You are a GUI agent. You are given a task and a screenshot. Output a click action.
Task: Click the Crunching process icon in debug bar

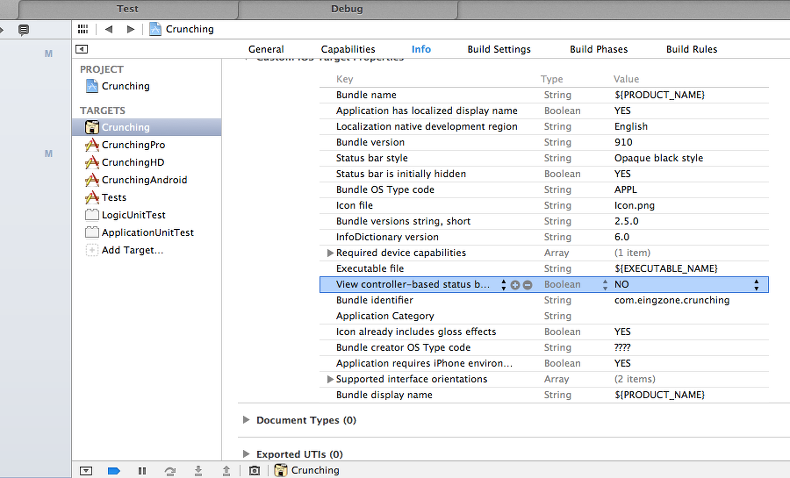(281, 470)
